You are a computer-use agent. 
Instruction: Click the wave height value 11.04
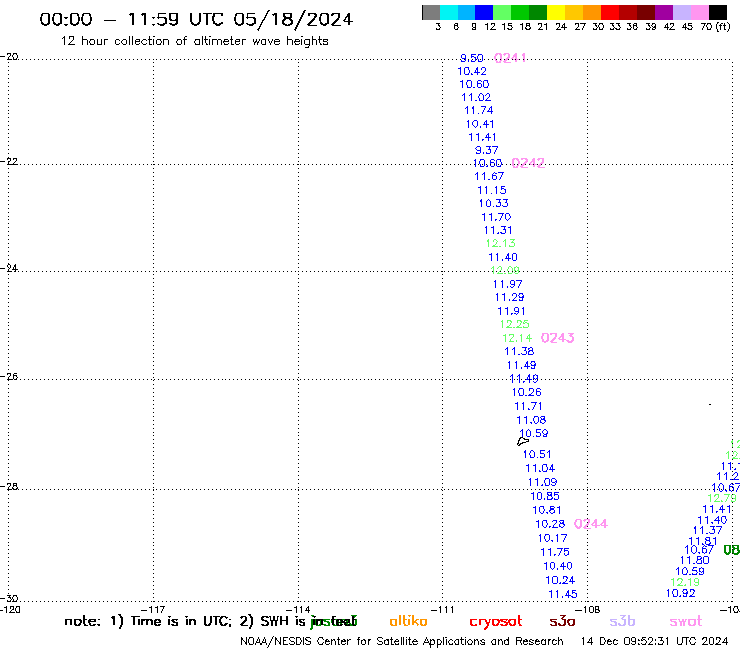[540, 468]
